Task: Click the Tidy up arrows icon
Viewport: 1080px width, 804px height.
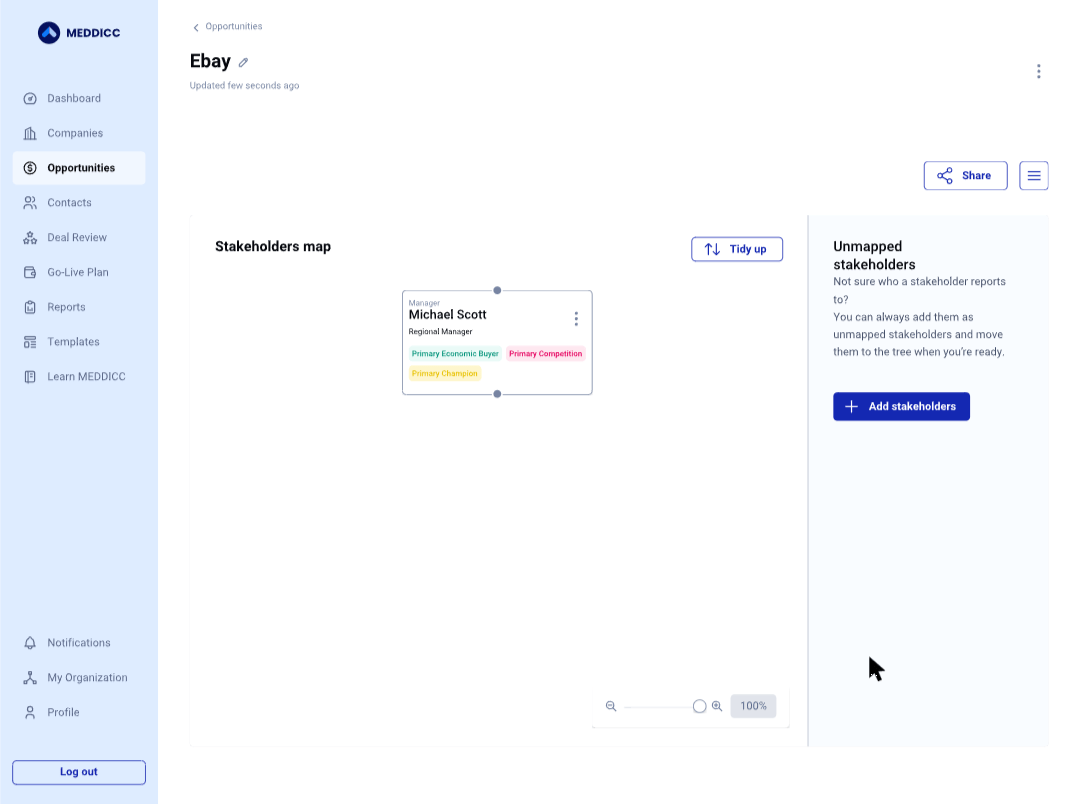Action: pyautogui.click(x=712, y=249)
